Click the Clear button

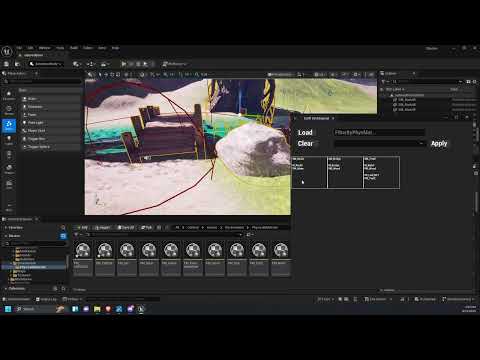pos(305,143)
